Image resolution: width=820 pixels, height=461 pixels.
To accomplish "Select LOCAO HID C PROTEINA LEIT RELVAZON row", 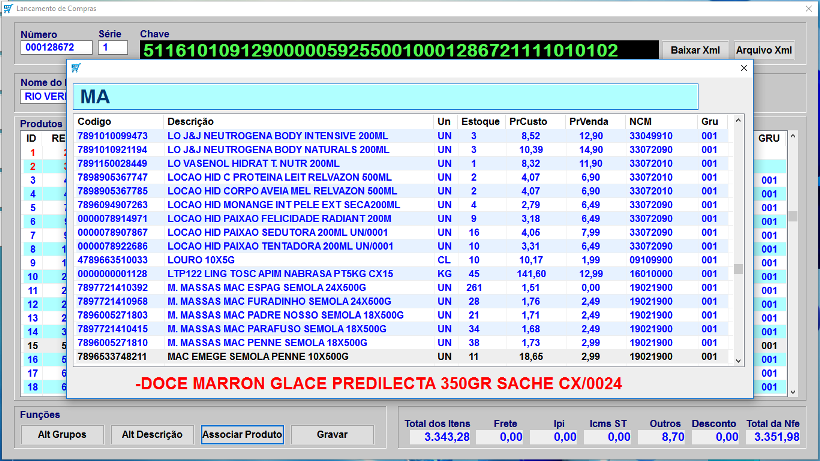I will tap(401, 177).
